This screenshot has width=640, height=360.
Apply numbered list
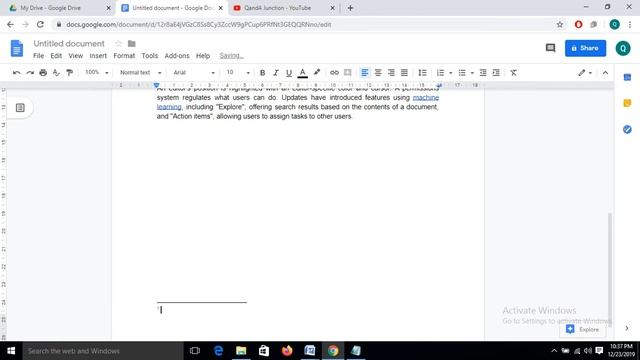tap(440, 73)
